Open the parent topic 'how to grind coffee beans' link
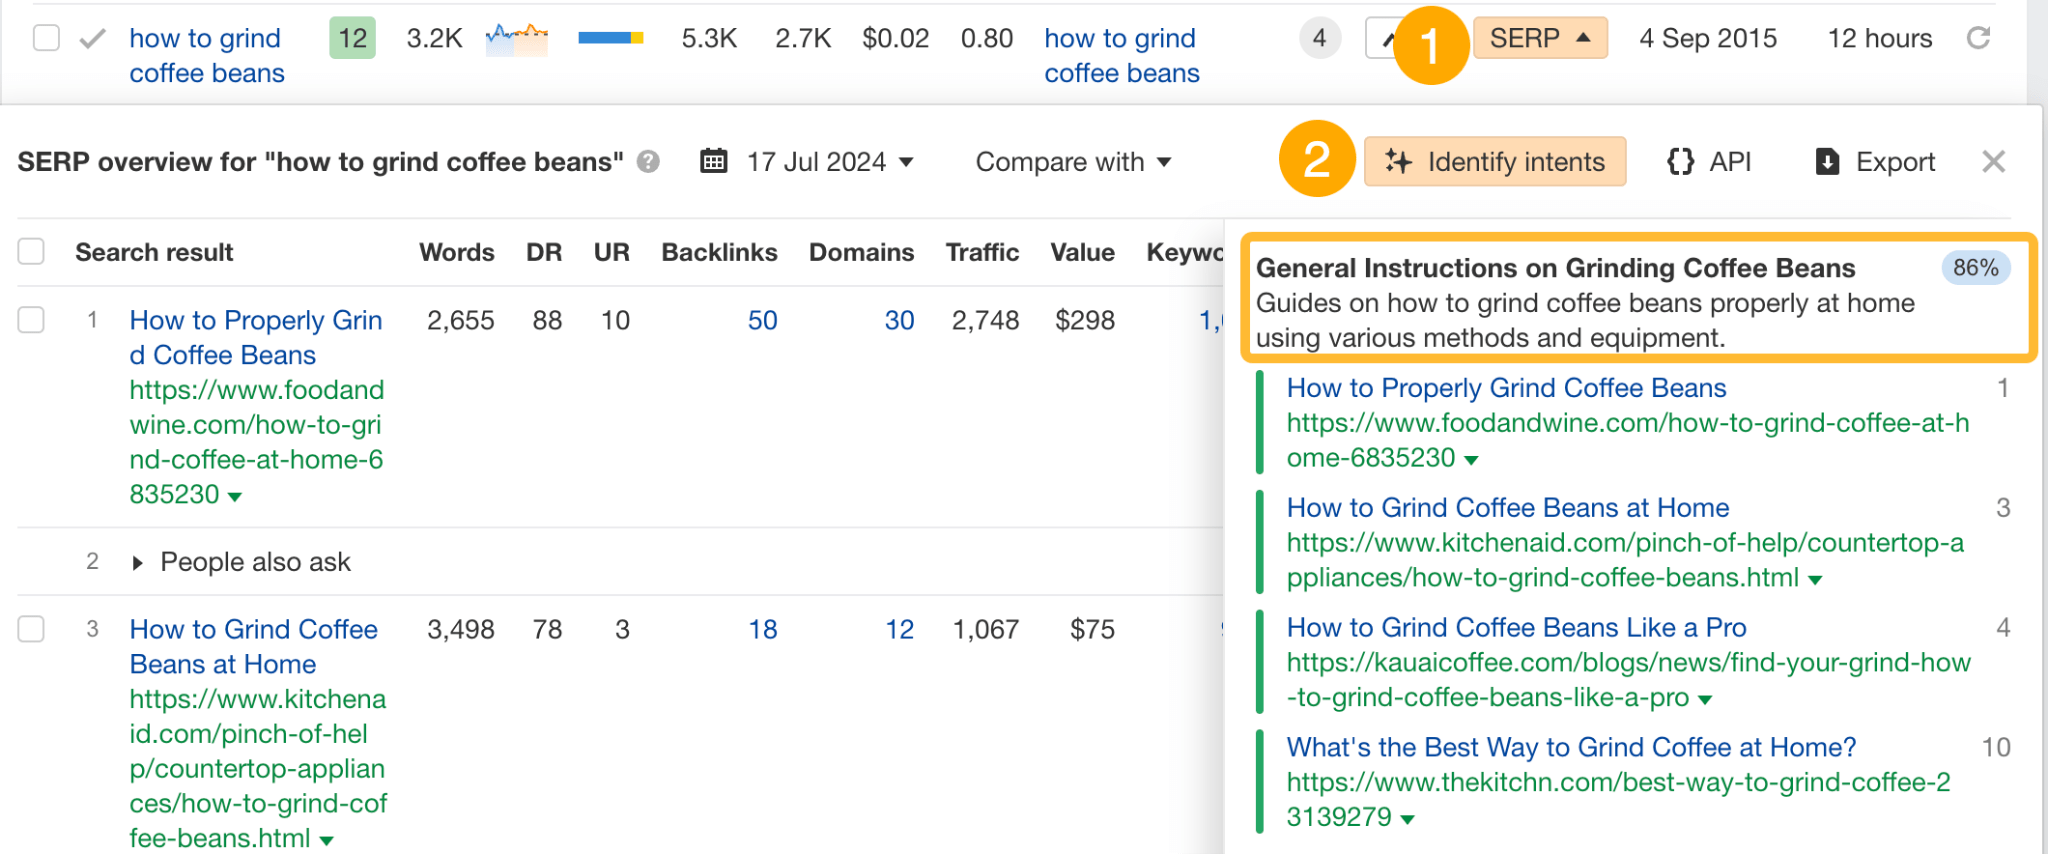This screenshot has width=2048, height=854. [1122, 55]
